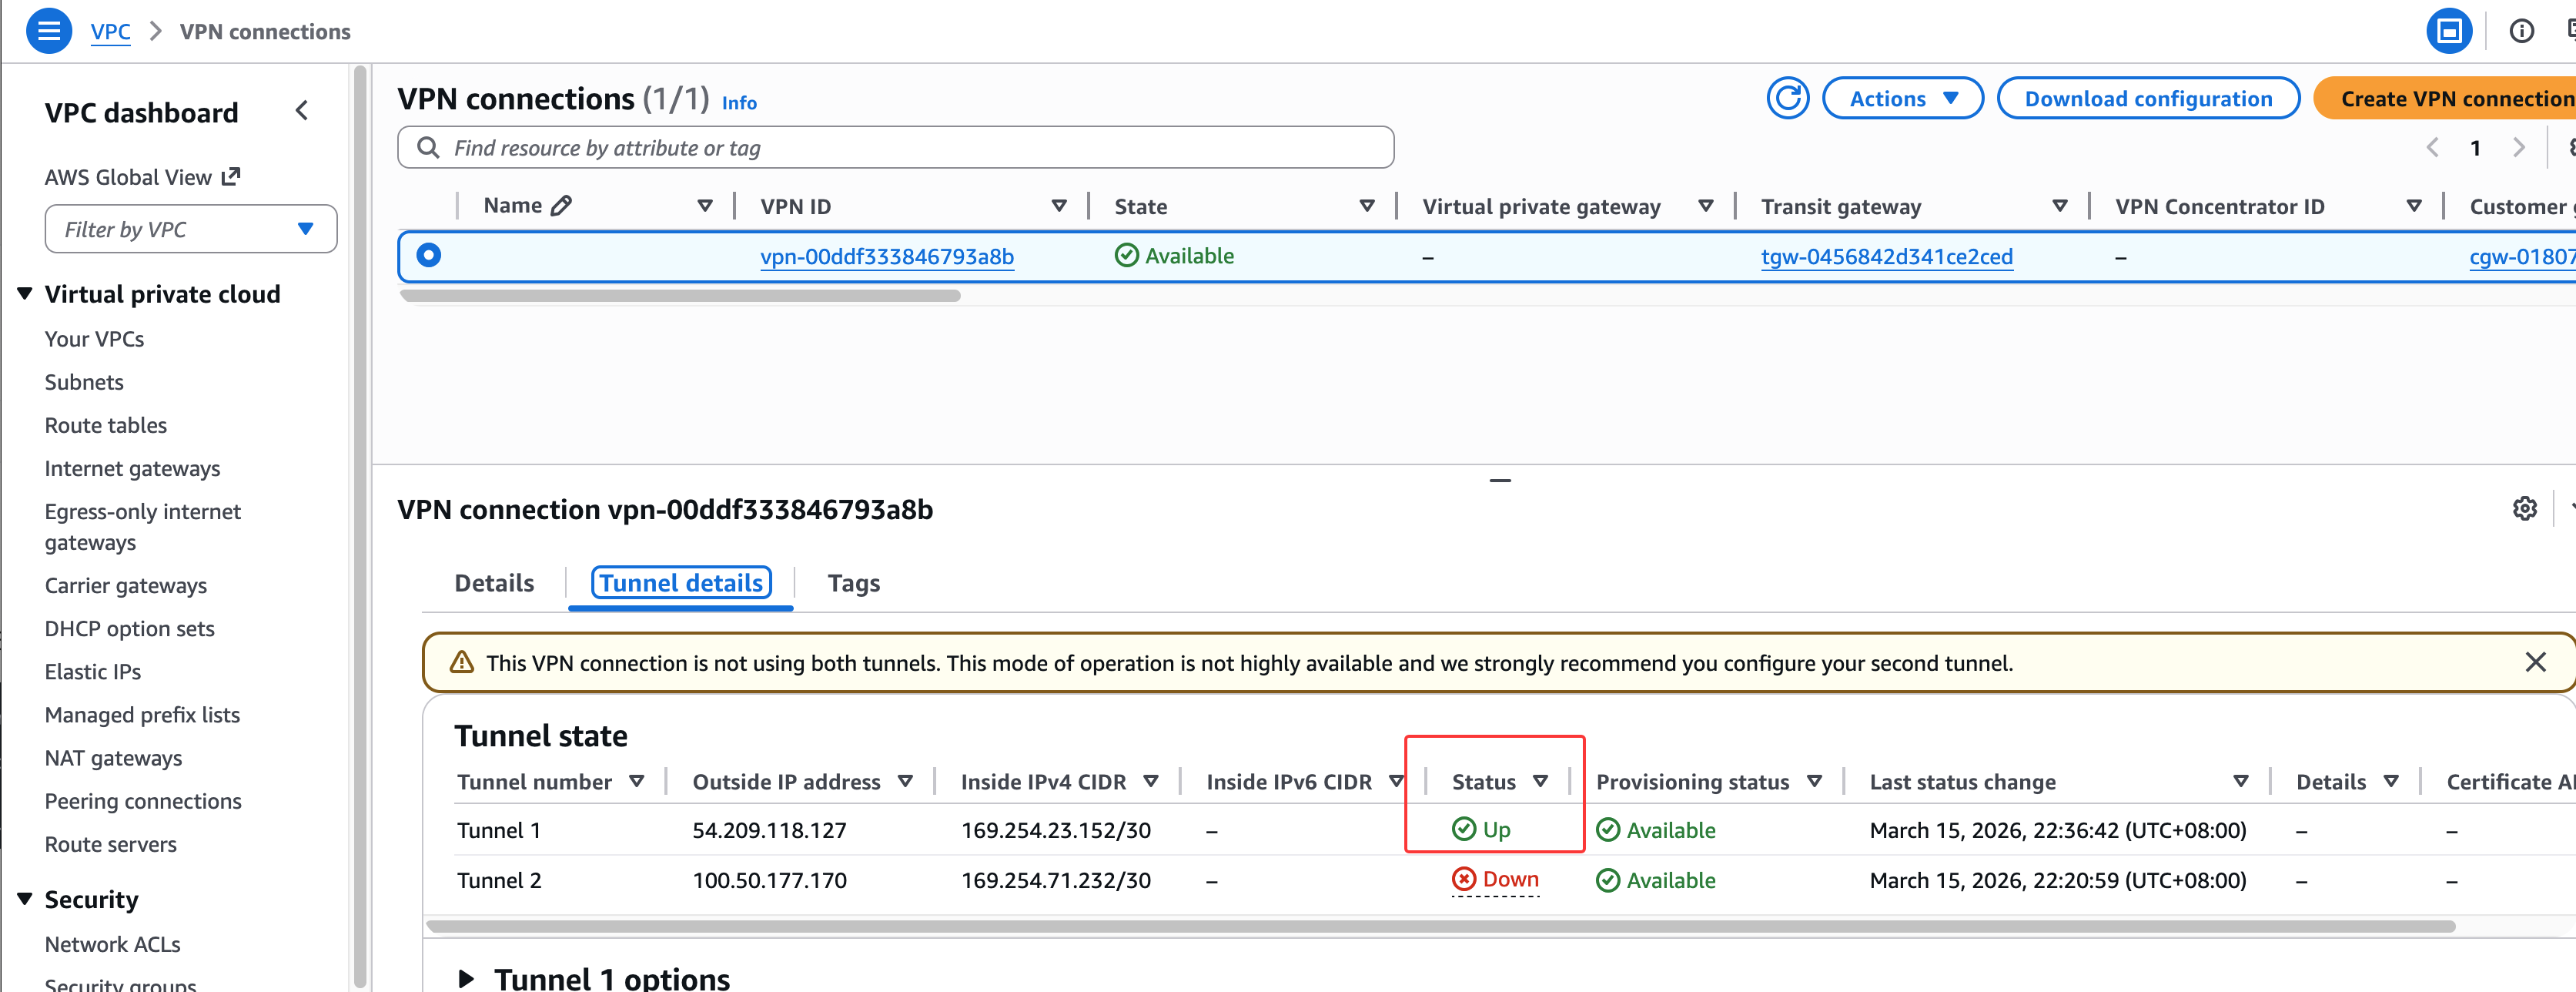
Task: Open the hamburger navigation menu
Action: click(48, 30)
